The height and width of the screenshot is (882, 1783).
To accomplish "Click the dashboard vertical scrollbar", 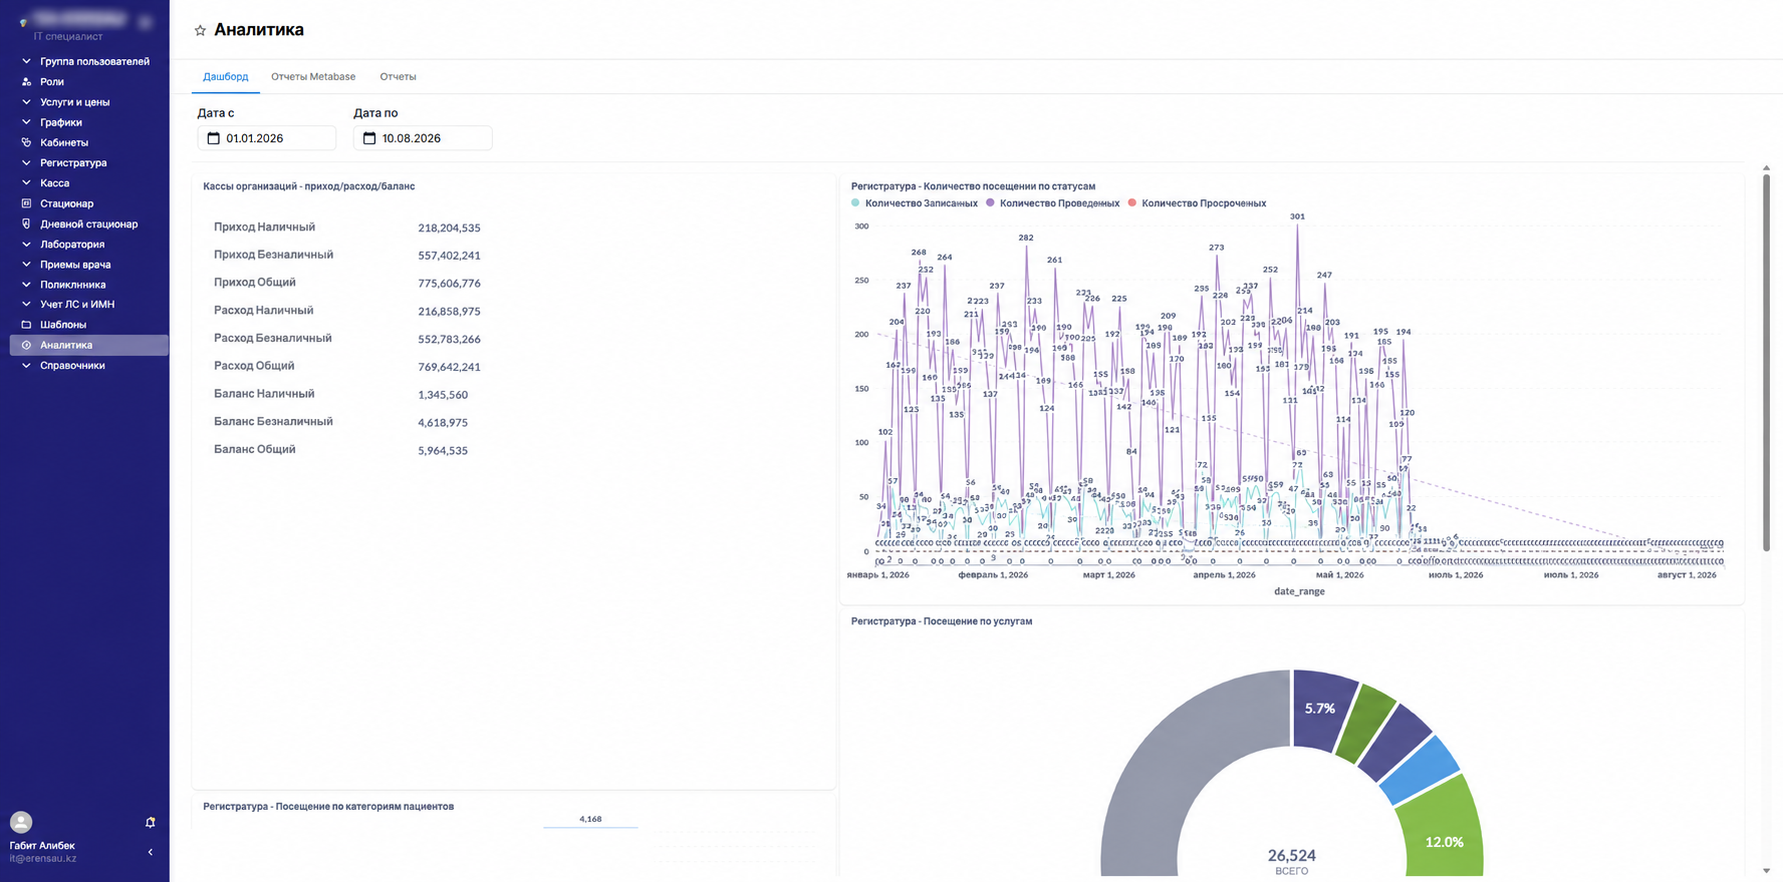I will (x=1766, y=363).
